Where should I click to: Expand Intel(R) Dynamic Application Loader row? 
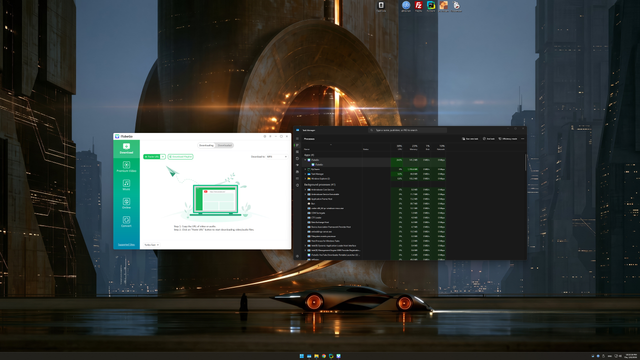click(x=305, y=246)
